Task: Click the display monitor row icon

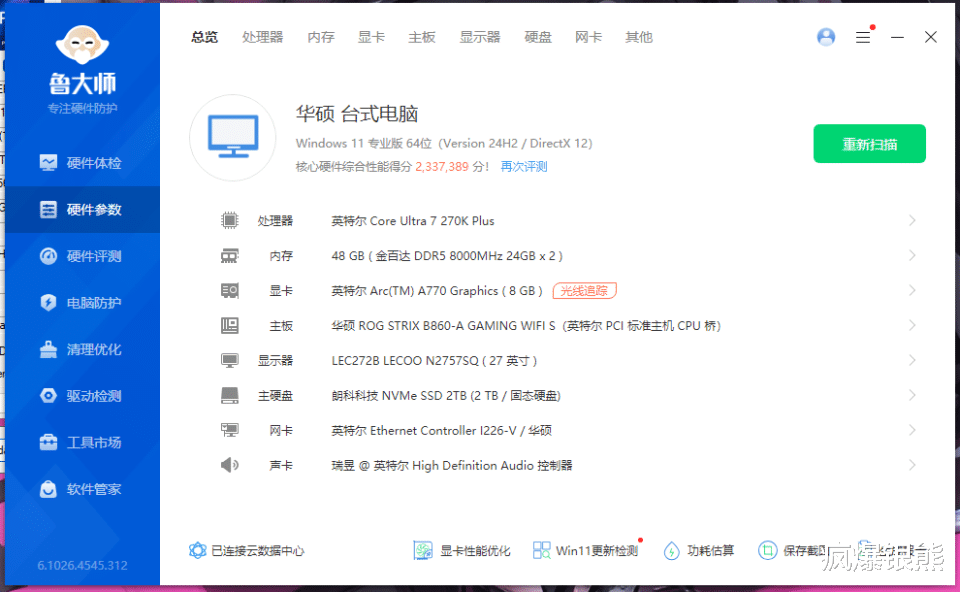Action: (x=230, y=361)
